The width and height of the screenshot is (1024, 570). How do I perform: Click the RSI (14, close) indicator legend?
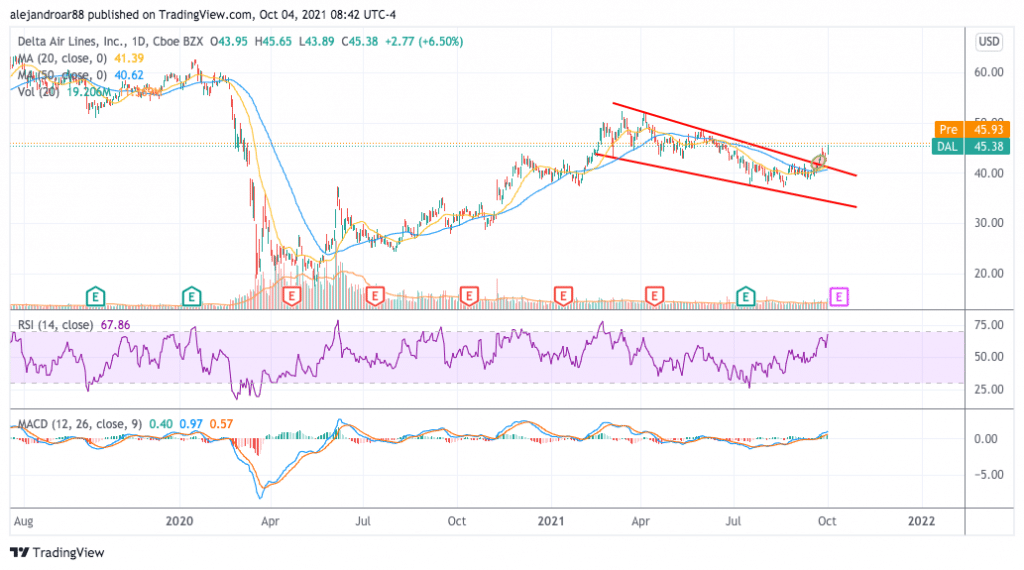55,325
